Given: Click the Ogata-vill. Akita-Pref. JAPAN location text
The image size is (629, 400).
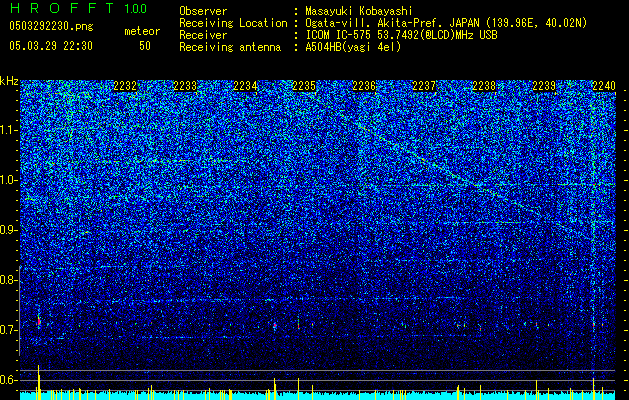Looking at the screenshot, I should coord(446,23).
